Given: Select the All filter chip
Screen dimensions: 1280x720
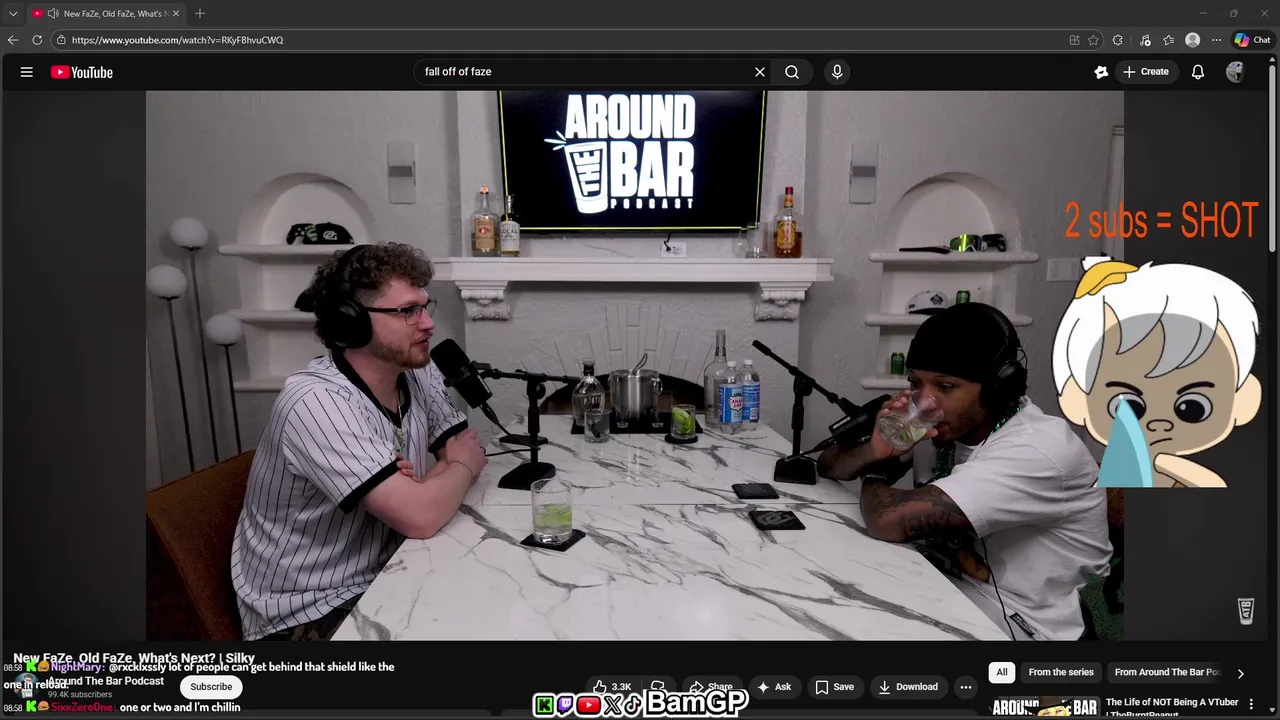Looking at the screenshot, I should click(1002, 672).
